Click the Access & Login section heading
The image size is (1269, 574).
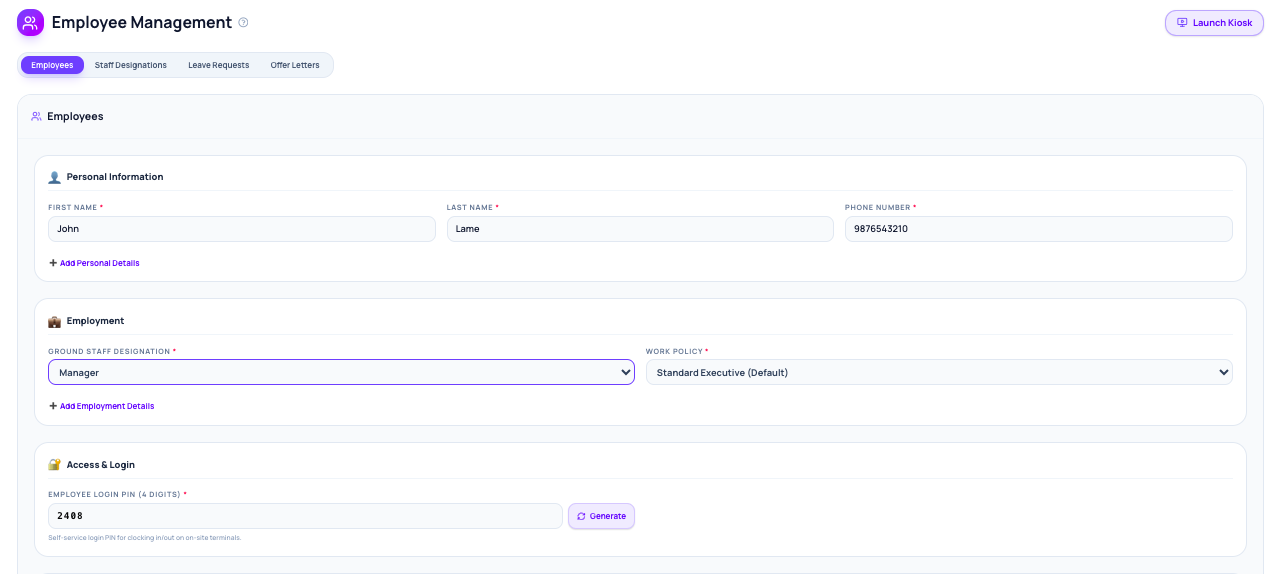[x=101, y=465]
